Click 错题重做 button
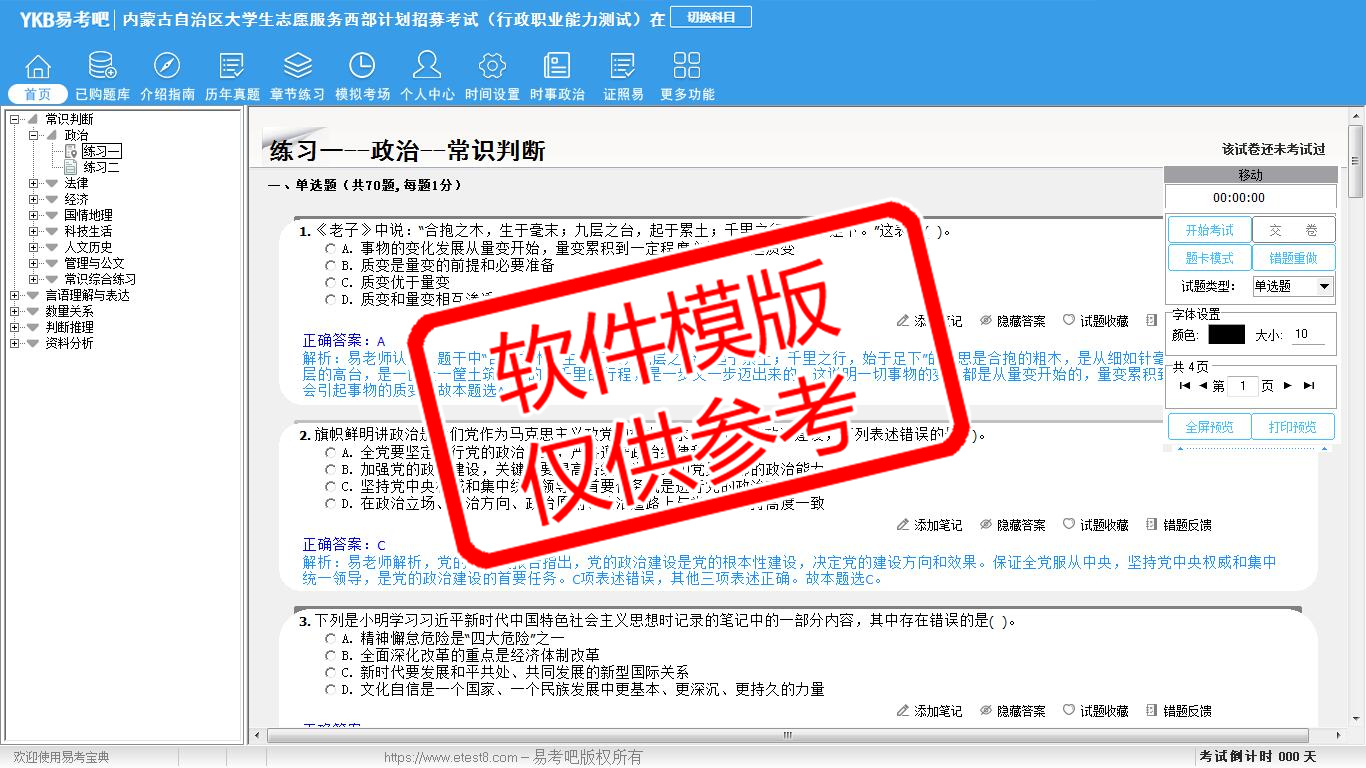This screenshot has width=1366, height=768. (x=1294, y=258)
